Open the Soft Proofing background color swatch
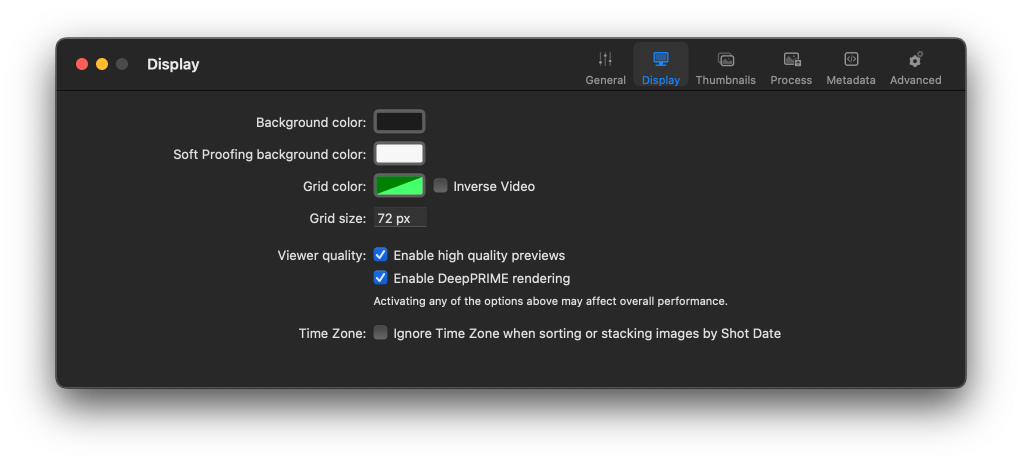The image size is (1022, 462). (399, 154)
